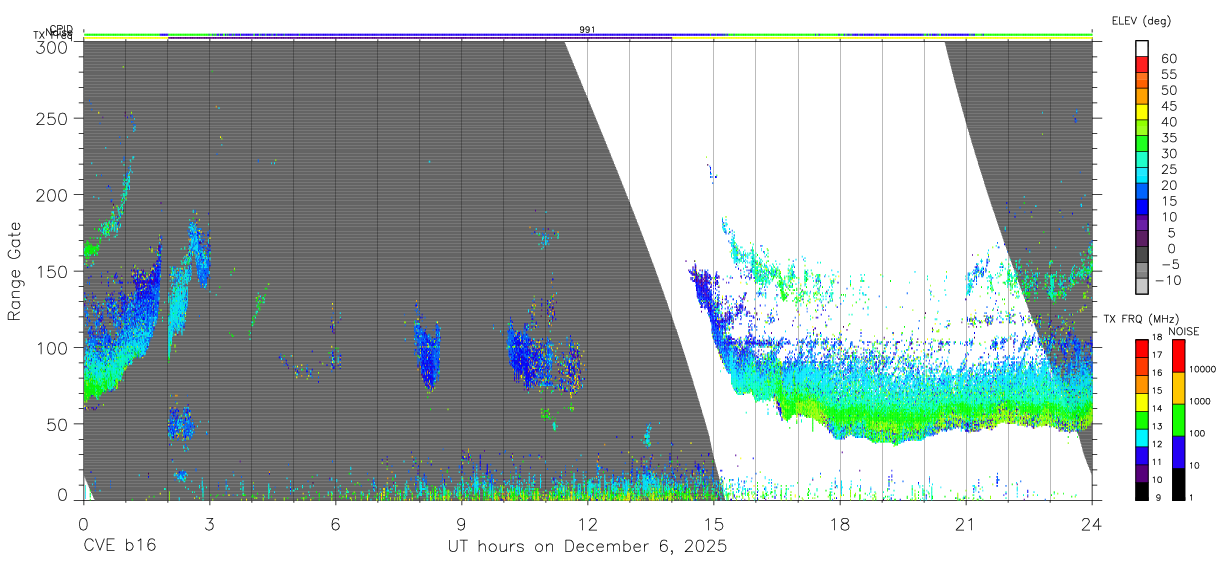
Task: Click the '60' elevation colorbar label
Action: point(1169,58)
